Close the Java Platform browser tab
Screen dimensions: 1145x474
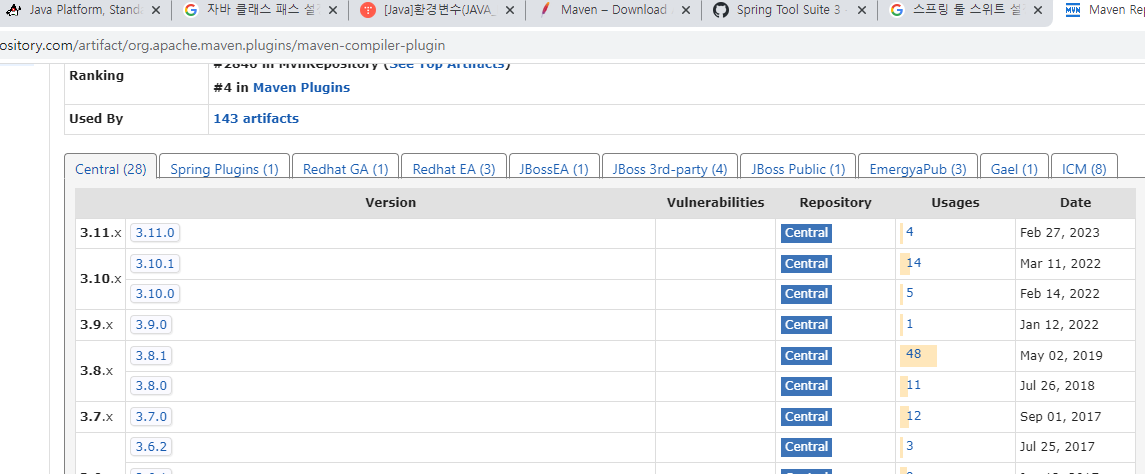pyautogui.click(x=155, y=10)
